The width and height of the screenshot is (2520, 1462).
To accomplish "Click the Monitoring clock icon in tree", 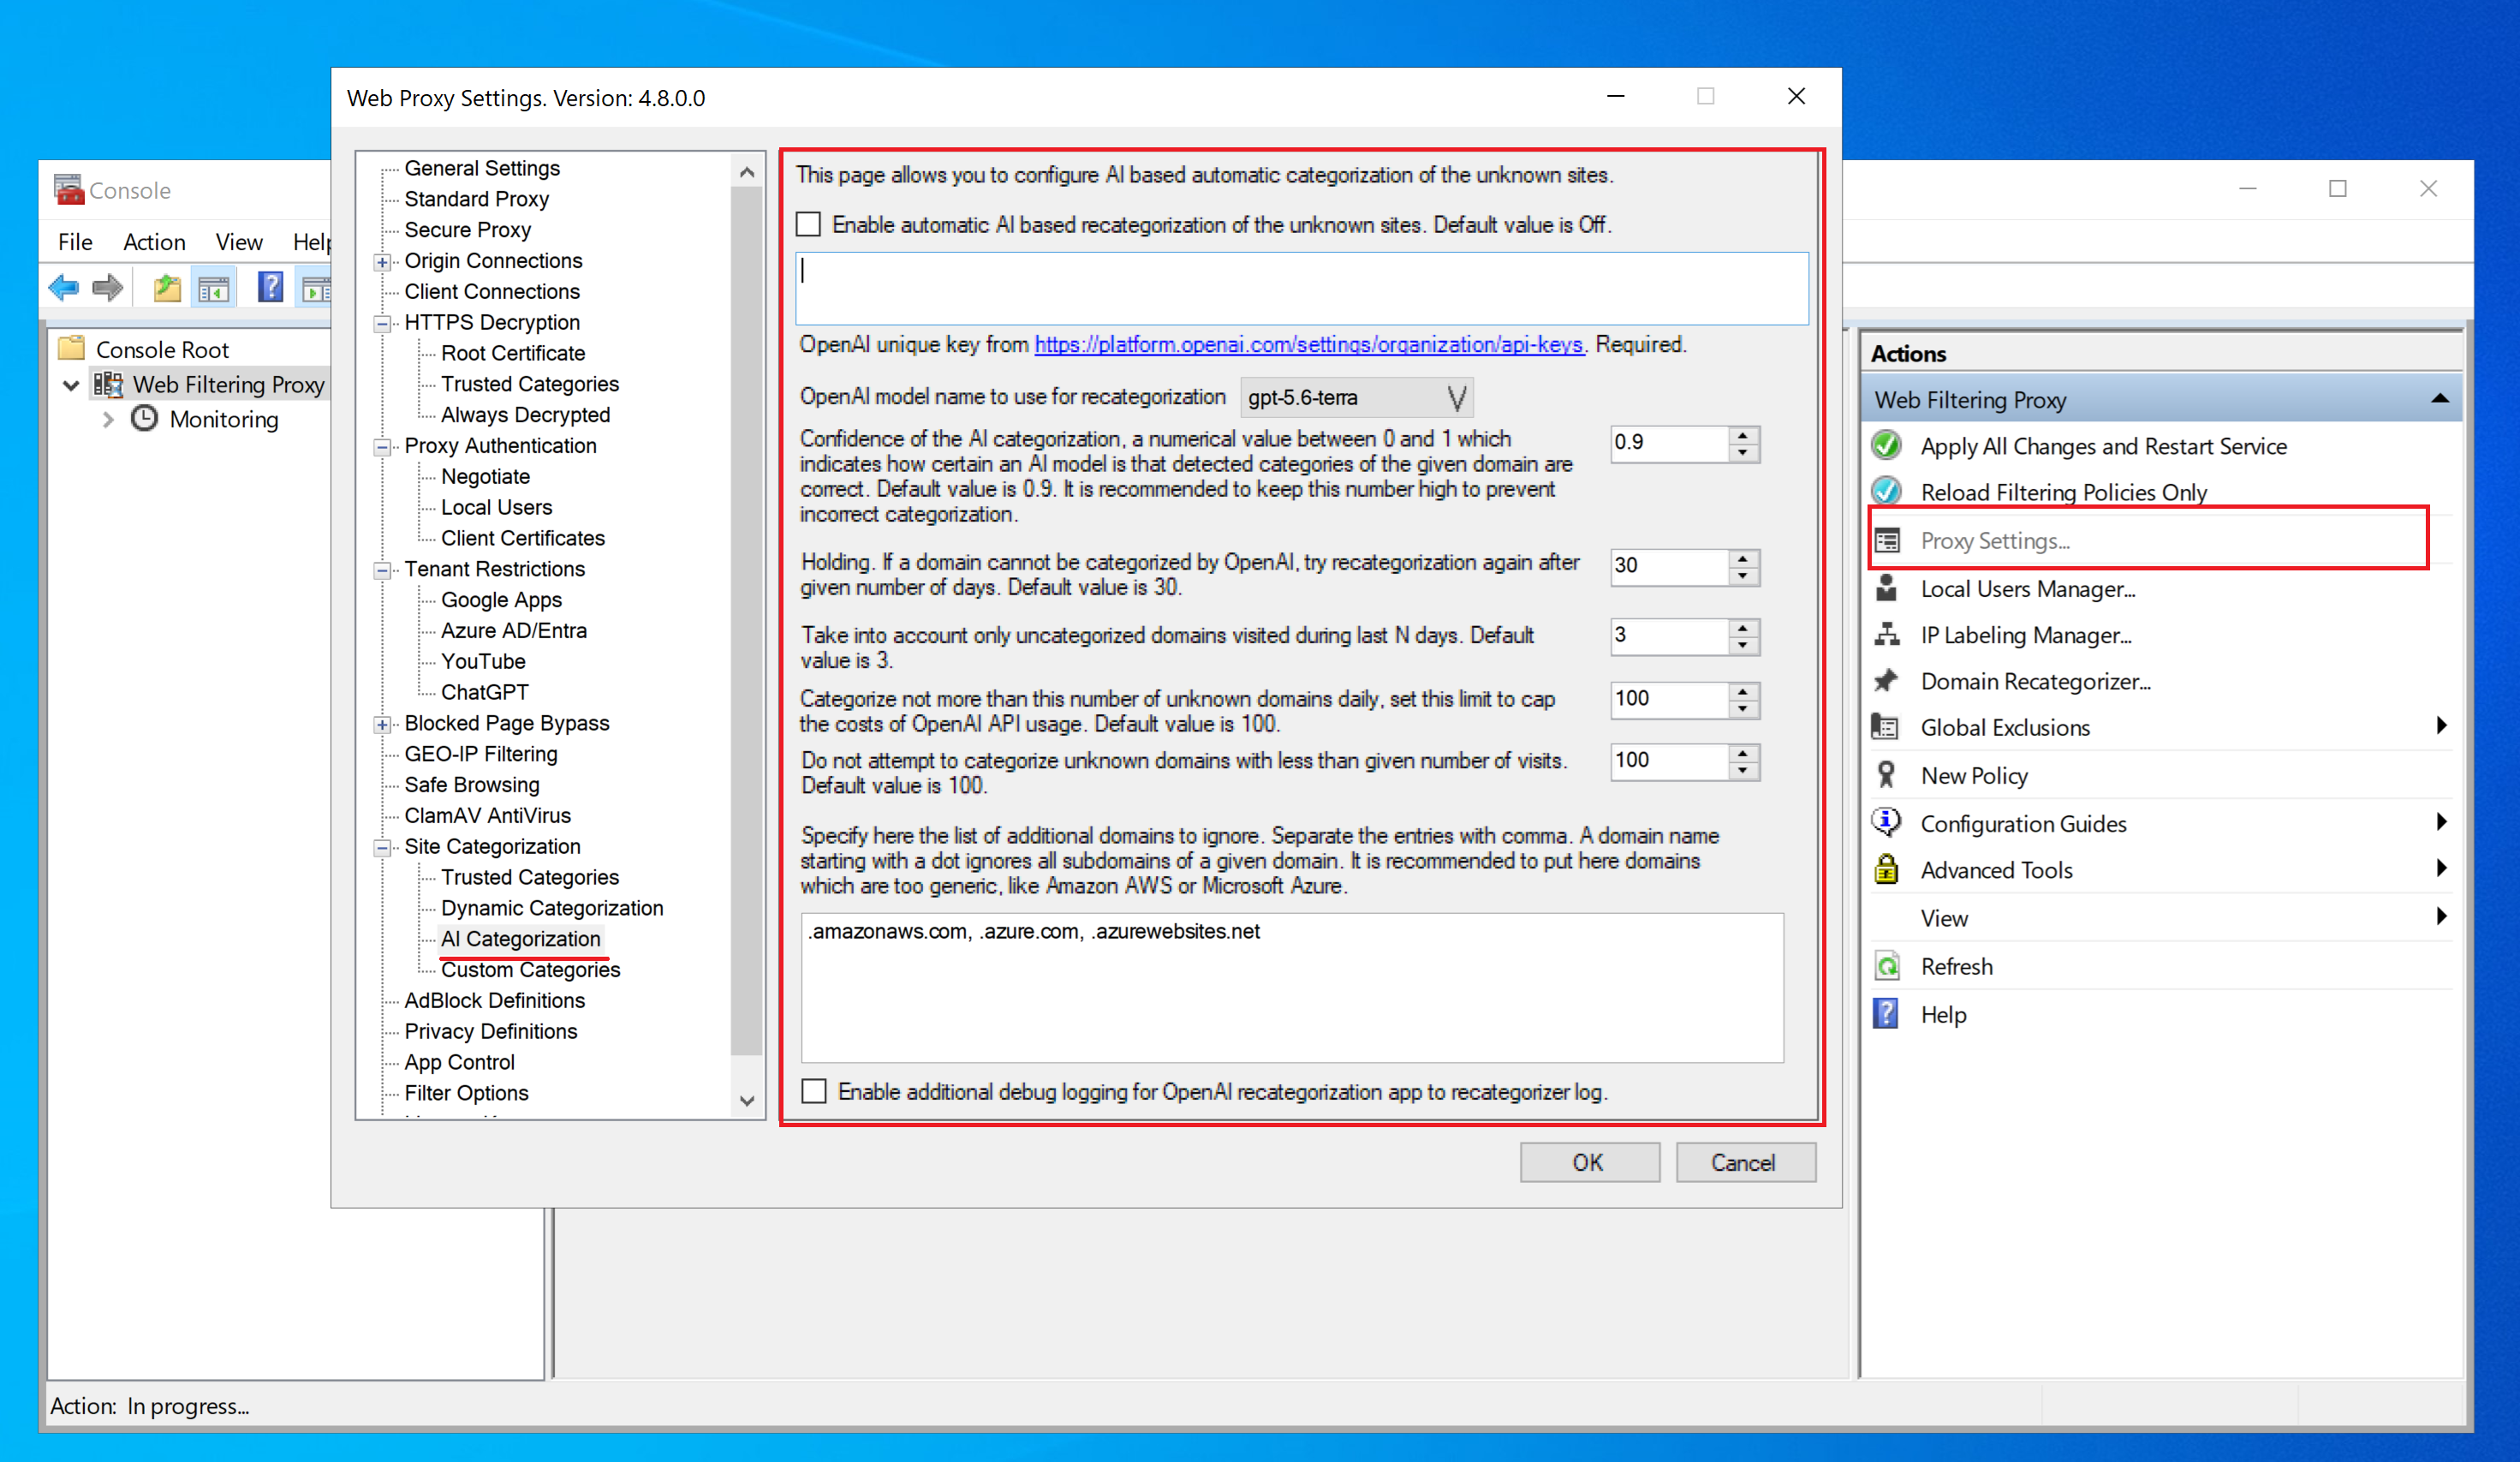I will tap(145, 418).
